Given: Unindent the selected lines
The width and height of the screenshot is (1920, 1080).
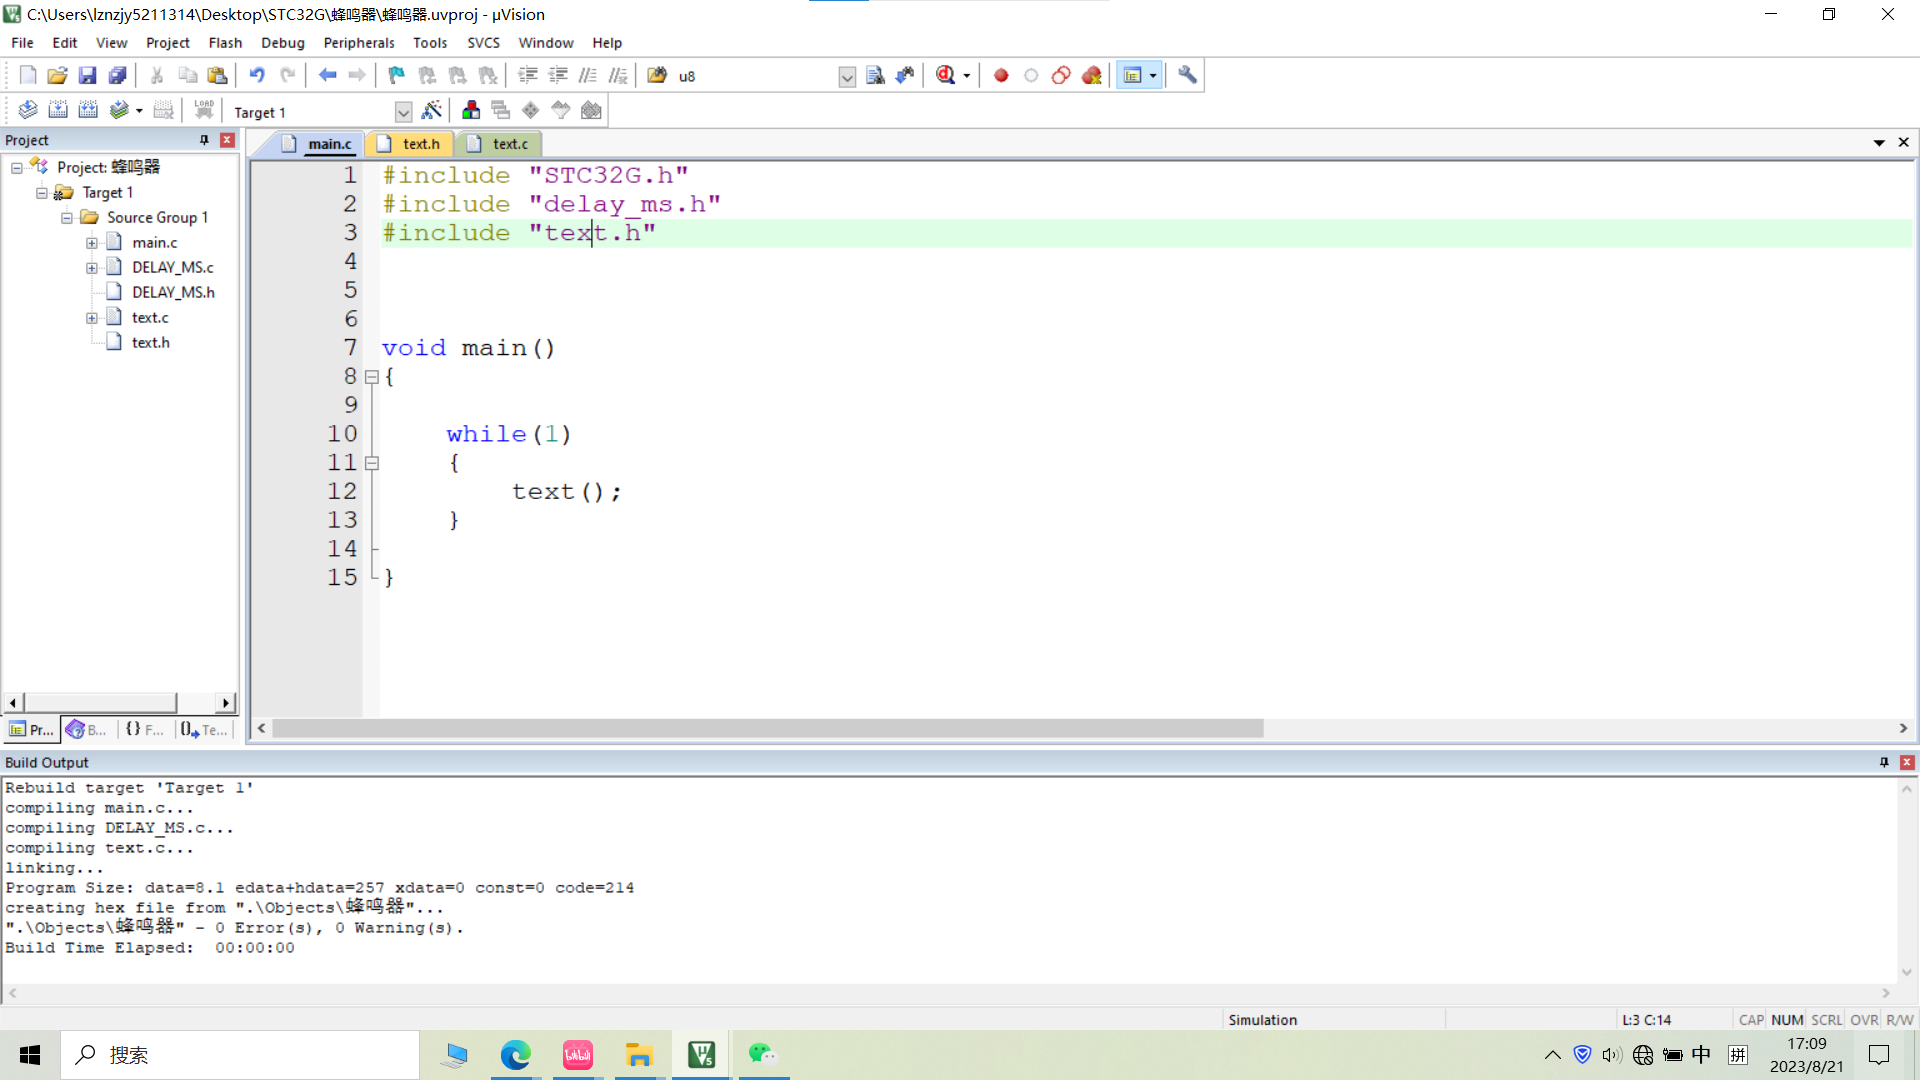Looking at the screenshot, I should (558, 75).
